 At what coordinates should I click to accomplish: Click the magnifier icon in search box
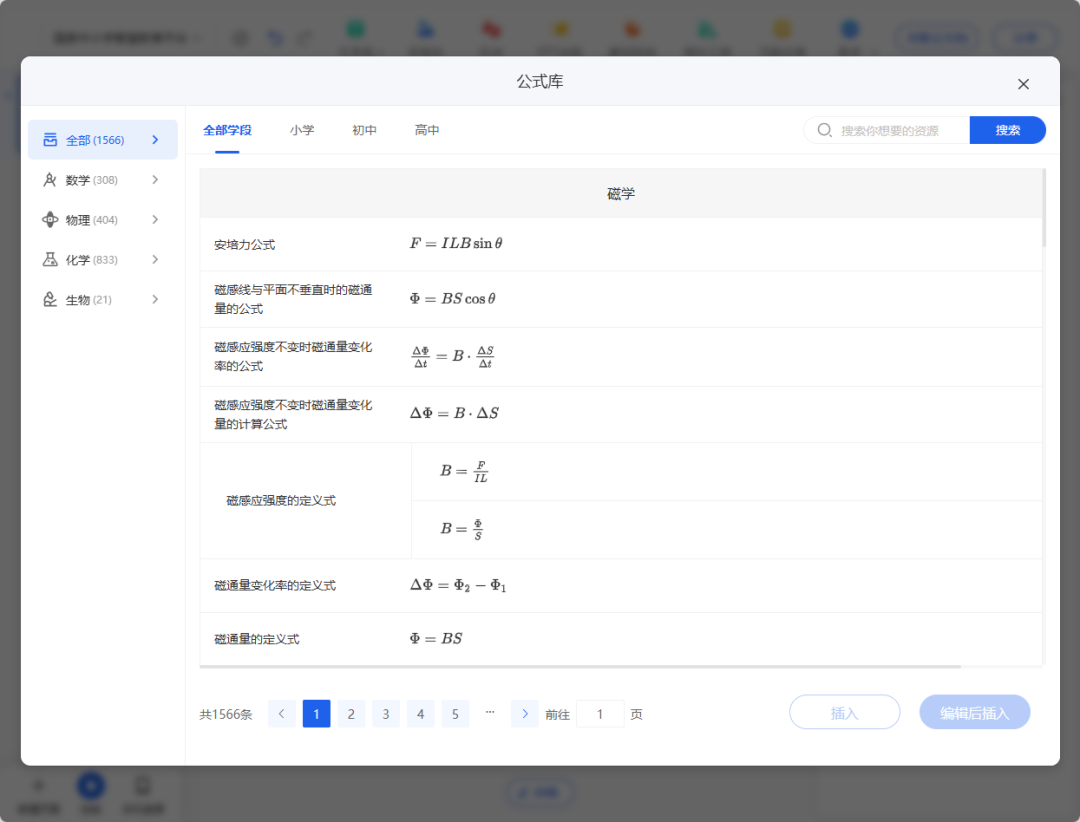[824, 130]
